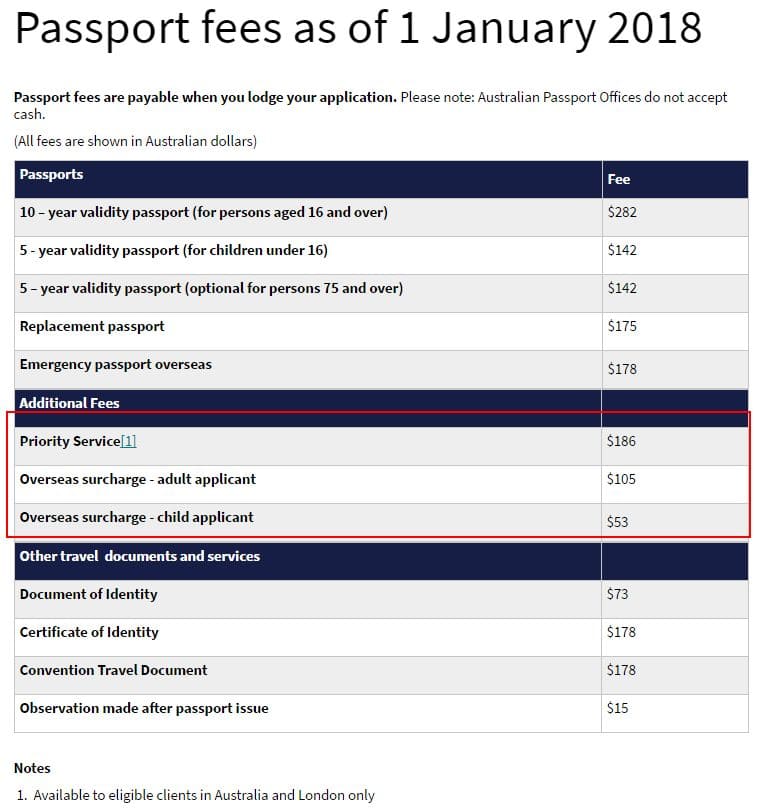Select Overseas surcharge - child applicant row
The height and width of the screenshot is (811, 764).
tap(381, 521)
